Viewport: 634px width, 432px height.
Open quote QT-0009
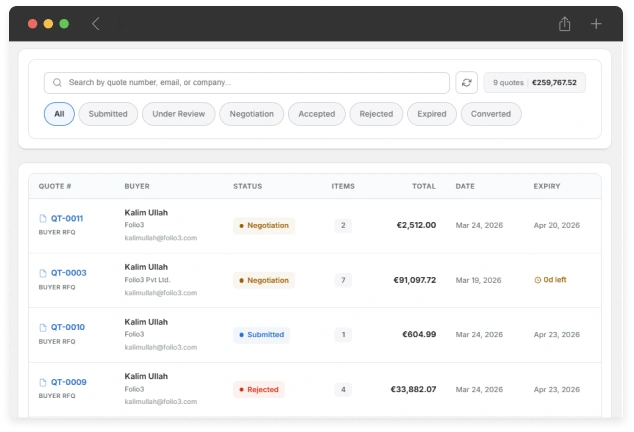[68, 382]
